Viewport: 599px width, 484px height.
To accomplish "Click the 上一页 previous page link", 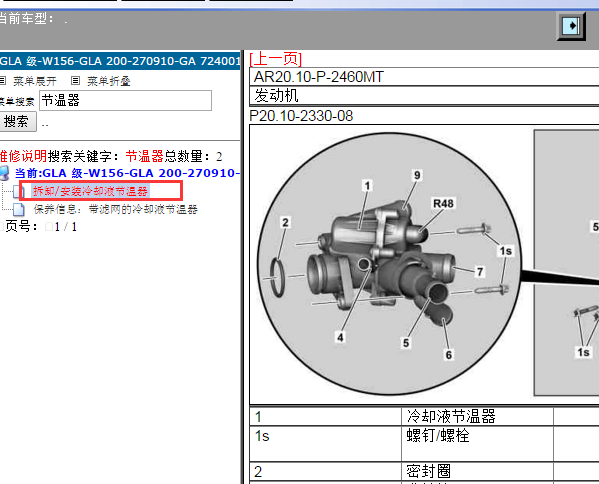I will [275, 59].
